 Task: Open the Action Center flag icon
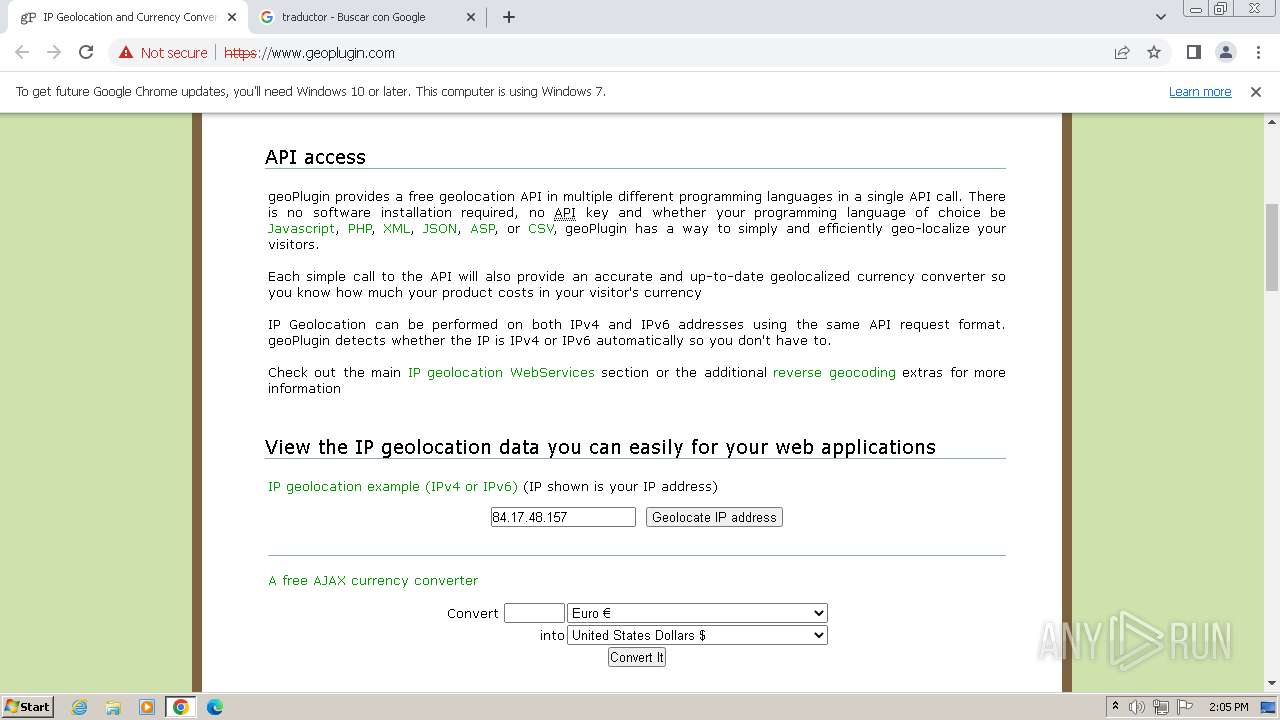click(1185, 707)
